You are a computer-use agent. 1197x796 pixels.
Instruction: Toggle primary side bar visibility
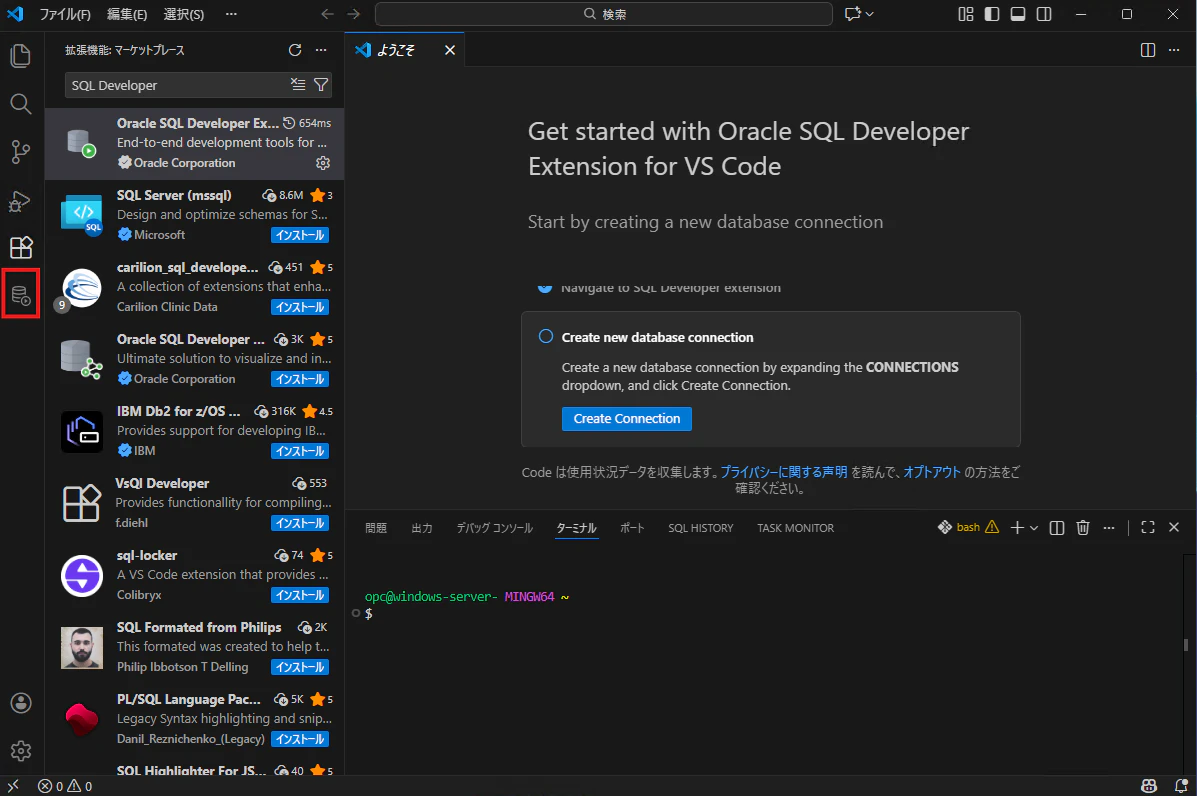tap(992, 14)
